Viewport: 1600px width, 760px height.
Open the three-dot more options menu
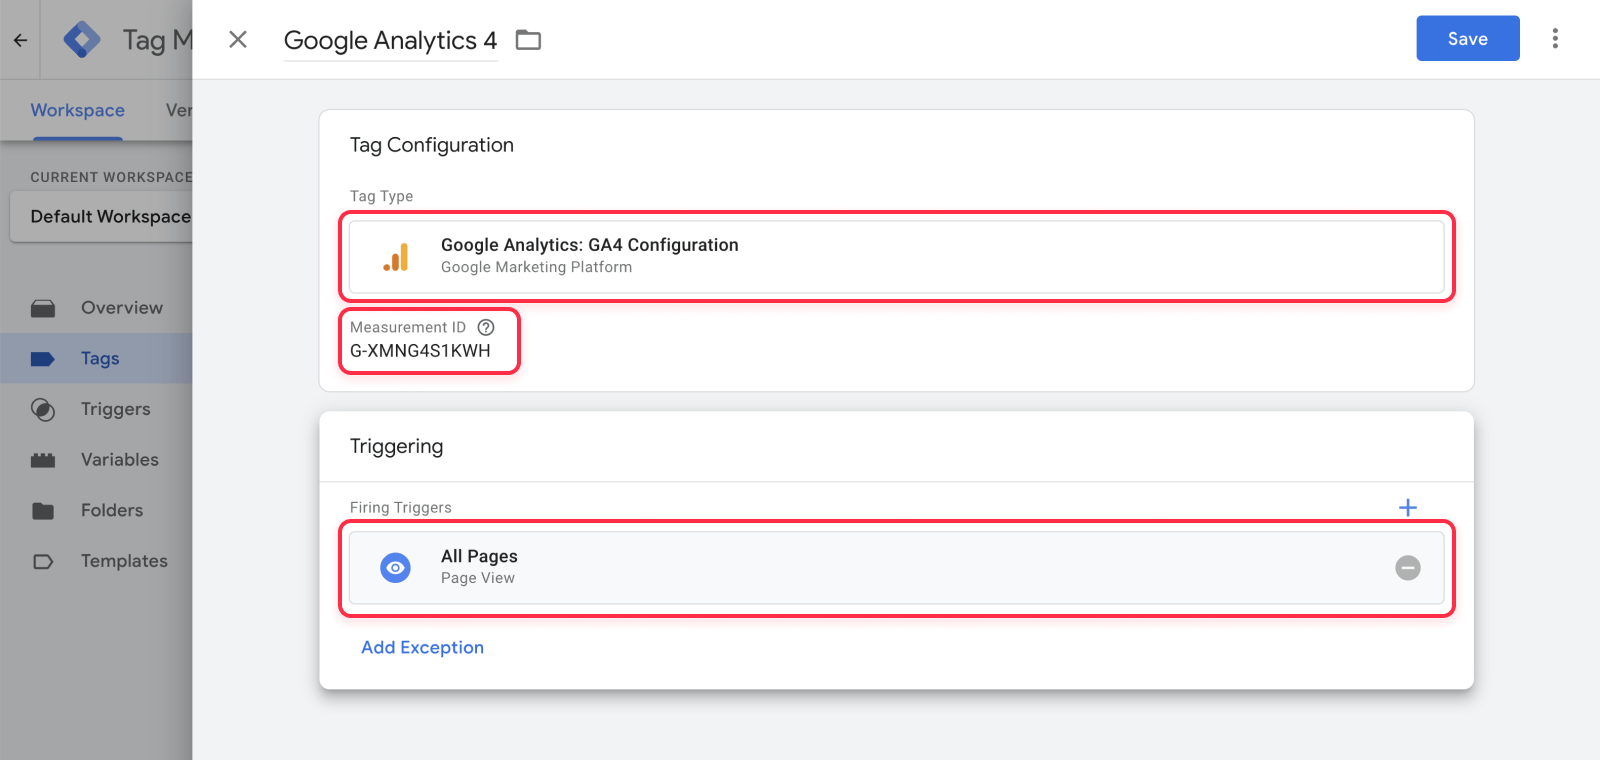click(1555, 38)
